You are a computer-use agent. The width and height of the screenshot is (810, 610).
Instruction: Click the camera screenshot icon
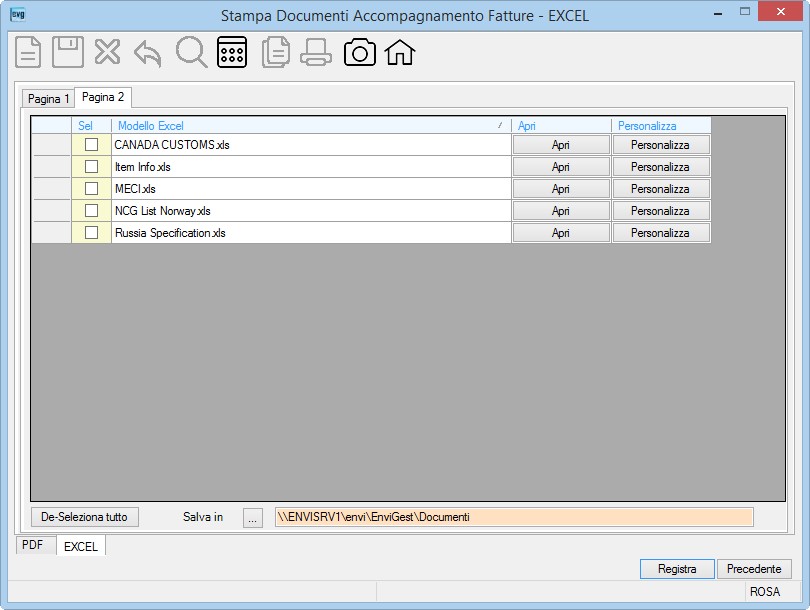pyautogui.click(x=360, y=52)
